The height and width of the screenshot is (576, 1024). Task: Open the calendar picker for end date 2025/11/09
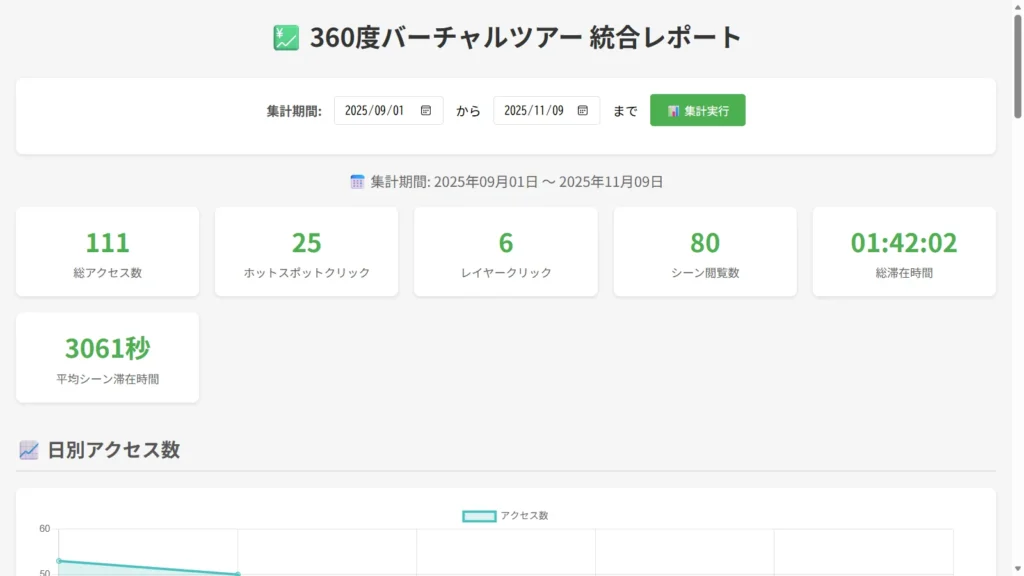click(583, 111)
